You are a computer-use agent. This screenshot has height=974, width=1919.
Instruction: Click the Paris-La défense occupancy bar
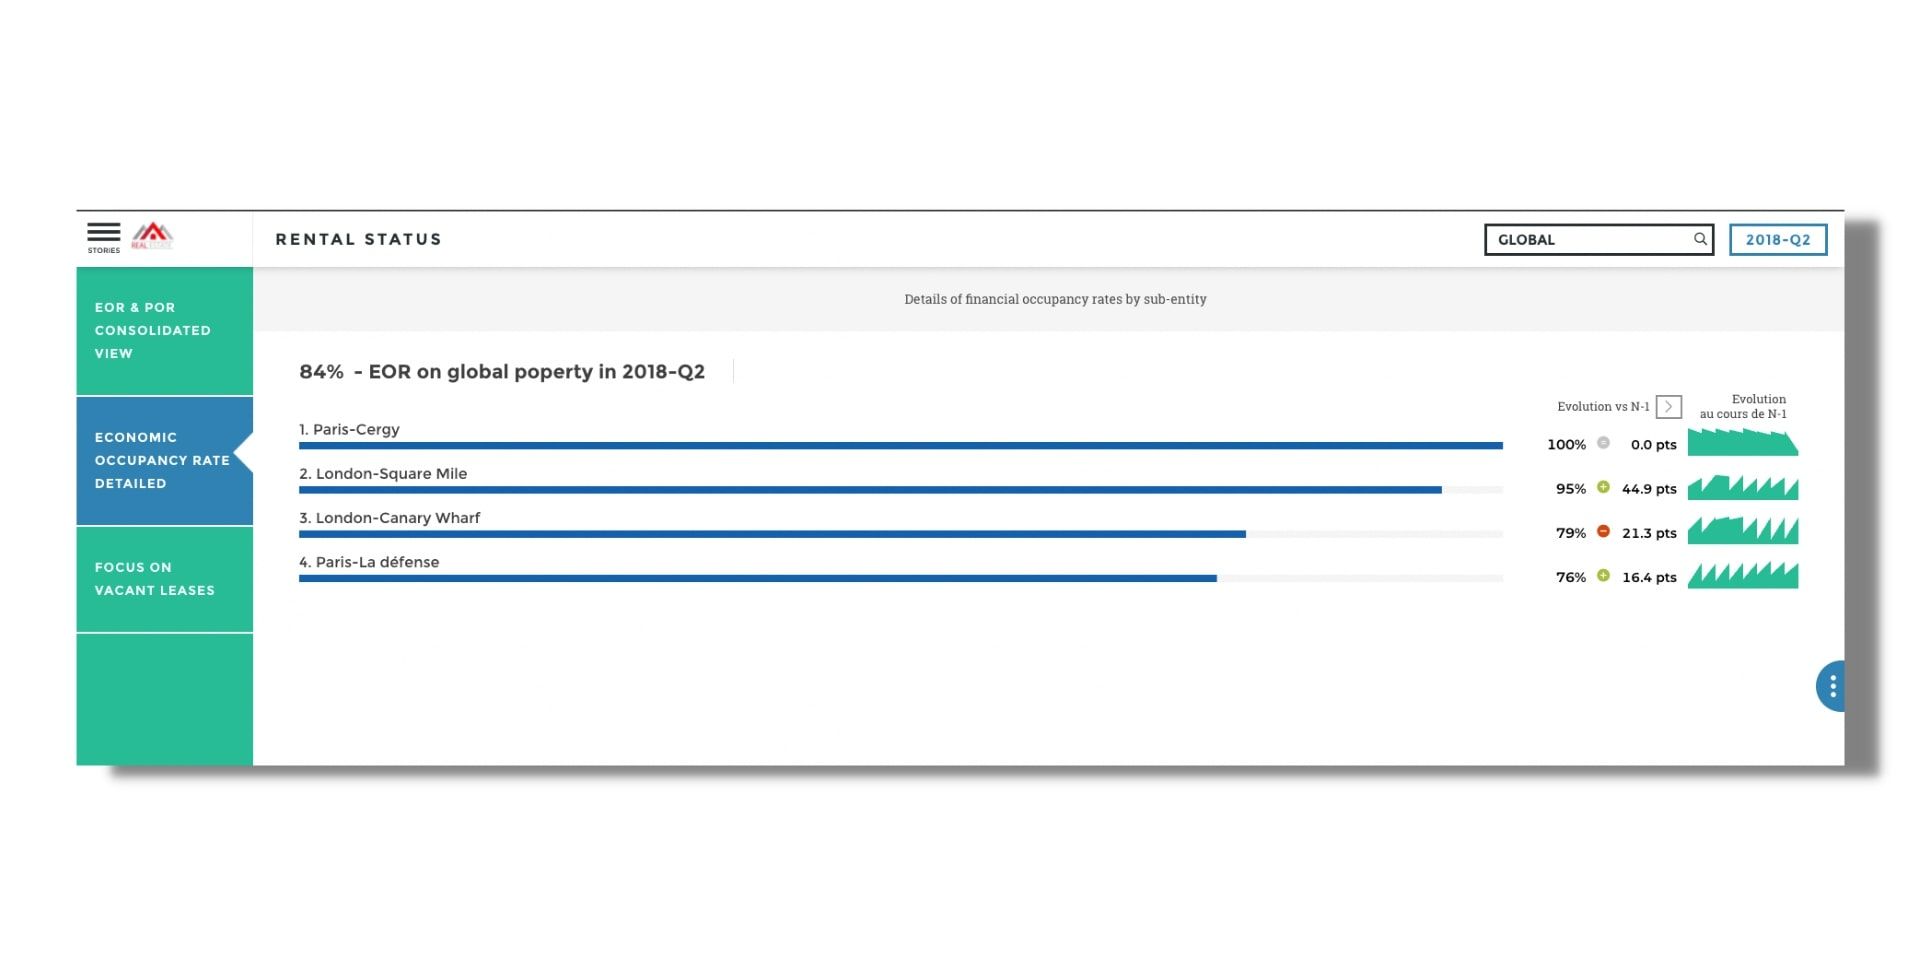point(757,578)
